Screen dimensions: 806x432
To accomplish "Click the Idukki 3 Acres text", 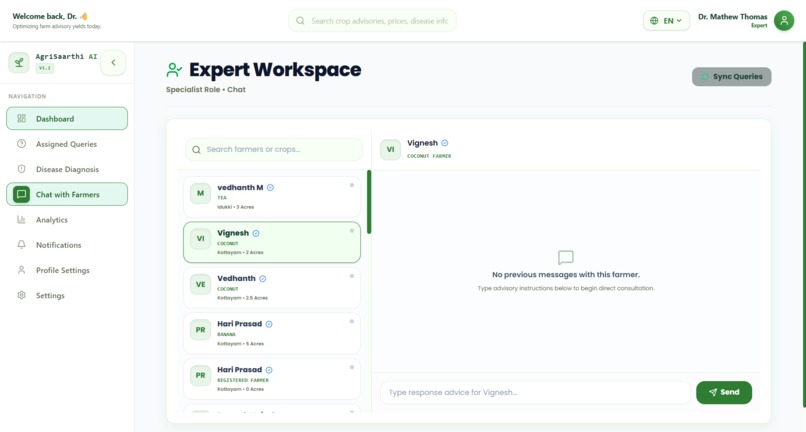I will pyautogui.click(x=235, y=207).
